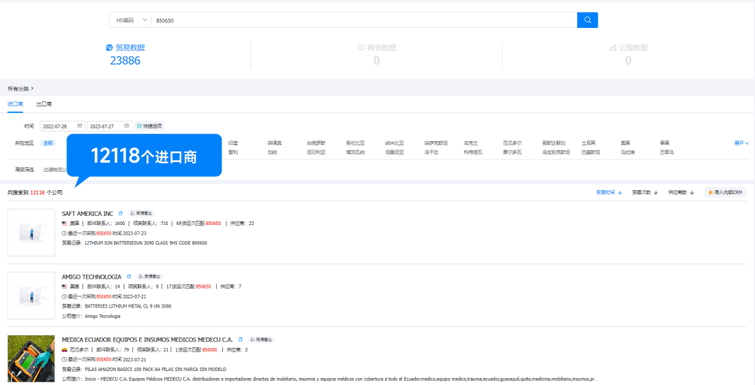Click the trade data icon above 23886
This screenshot has width=755, height=385.
tap(109, 48)
